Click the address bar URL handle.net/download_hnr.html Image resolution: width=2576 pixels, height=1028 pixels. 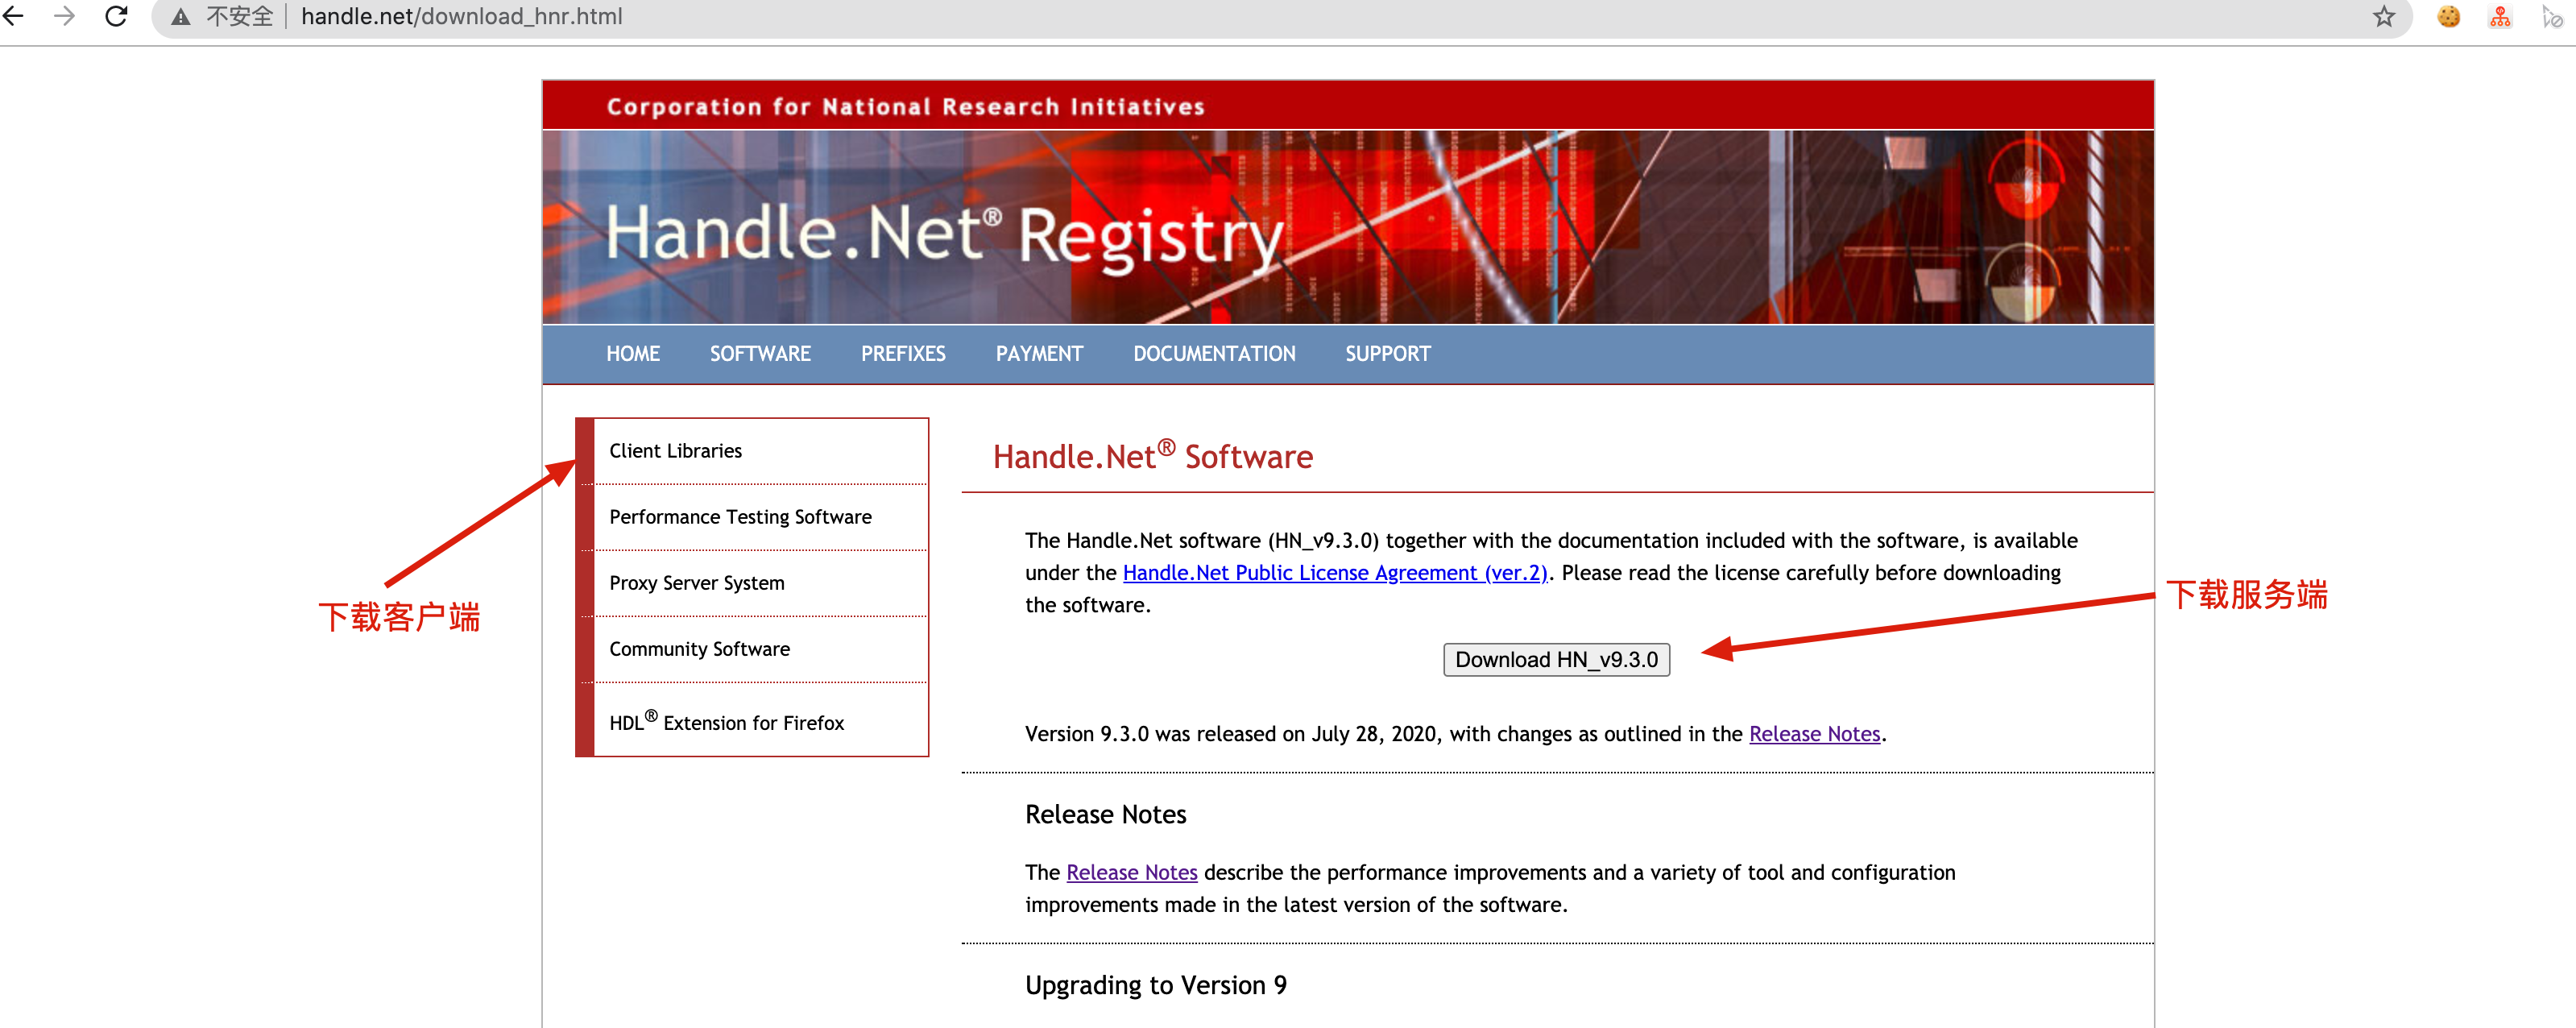[461, 17]
